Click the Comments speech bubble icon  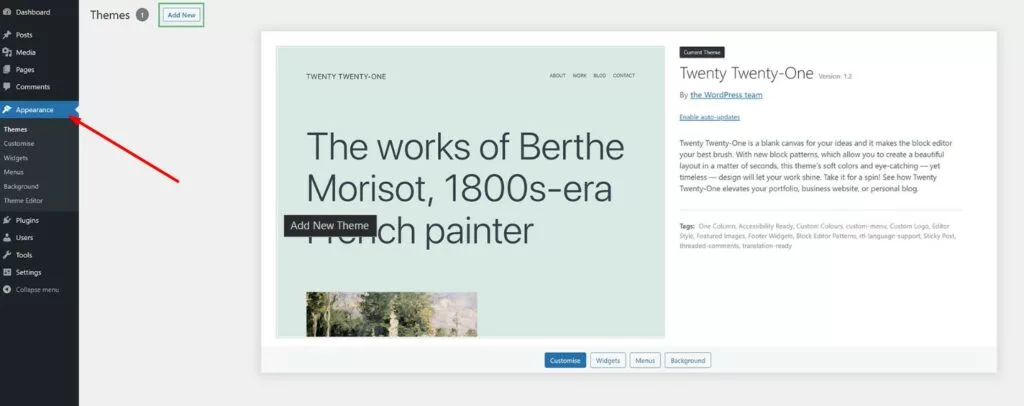(7, 86)
